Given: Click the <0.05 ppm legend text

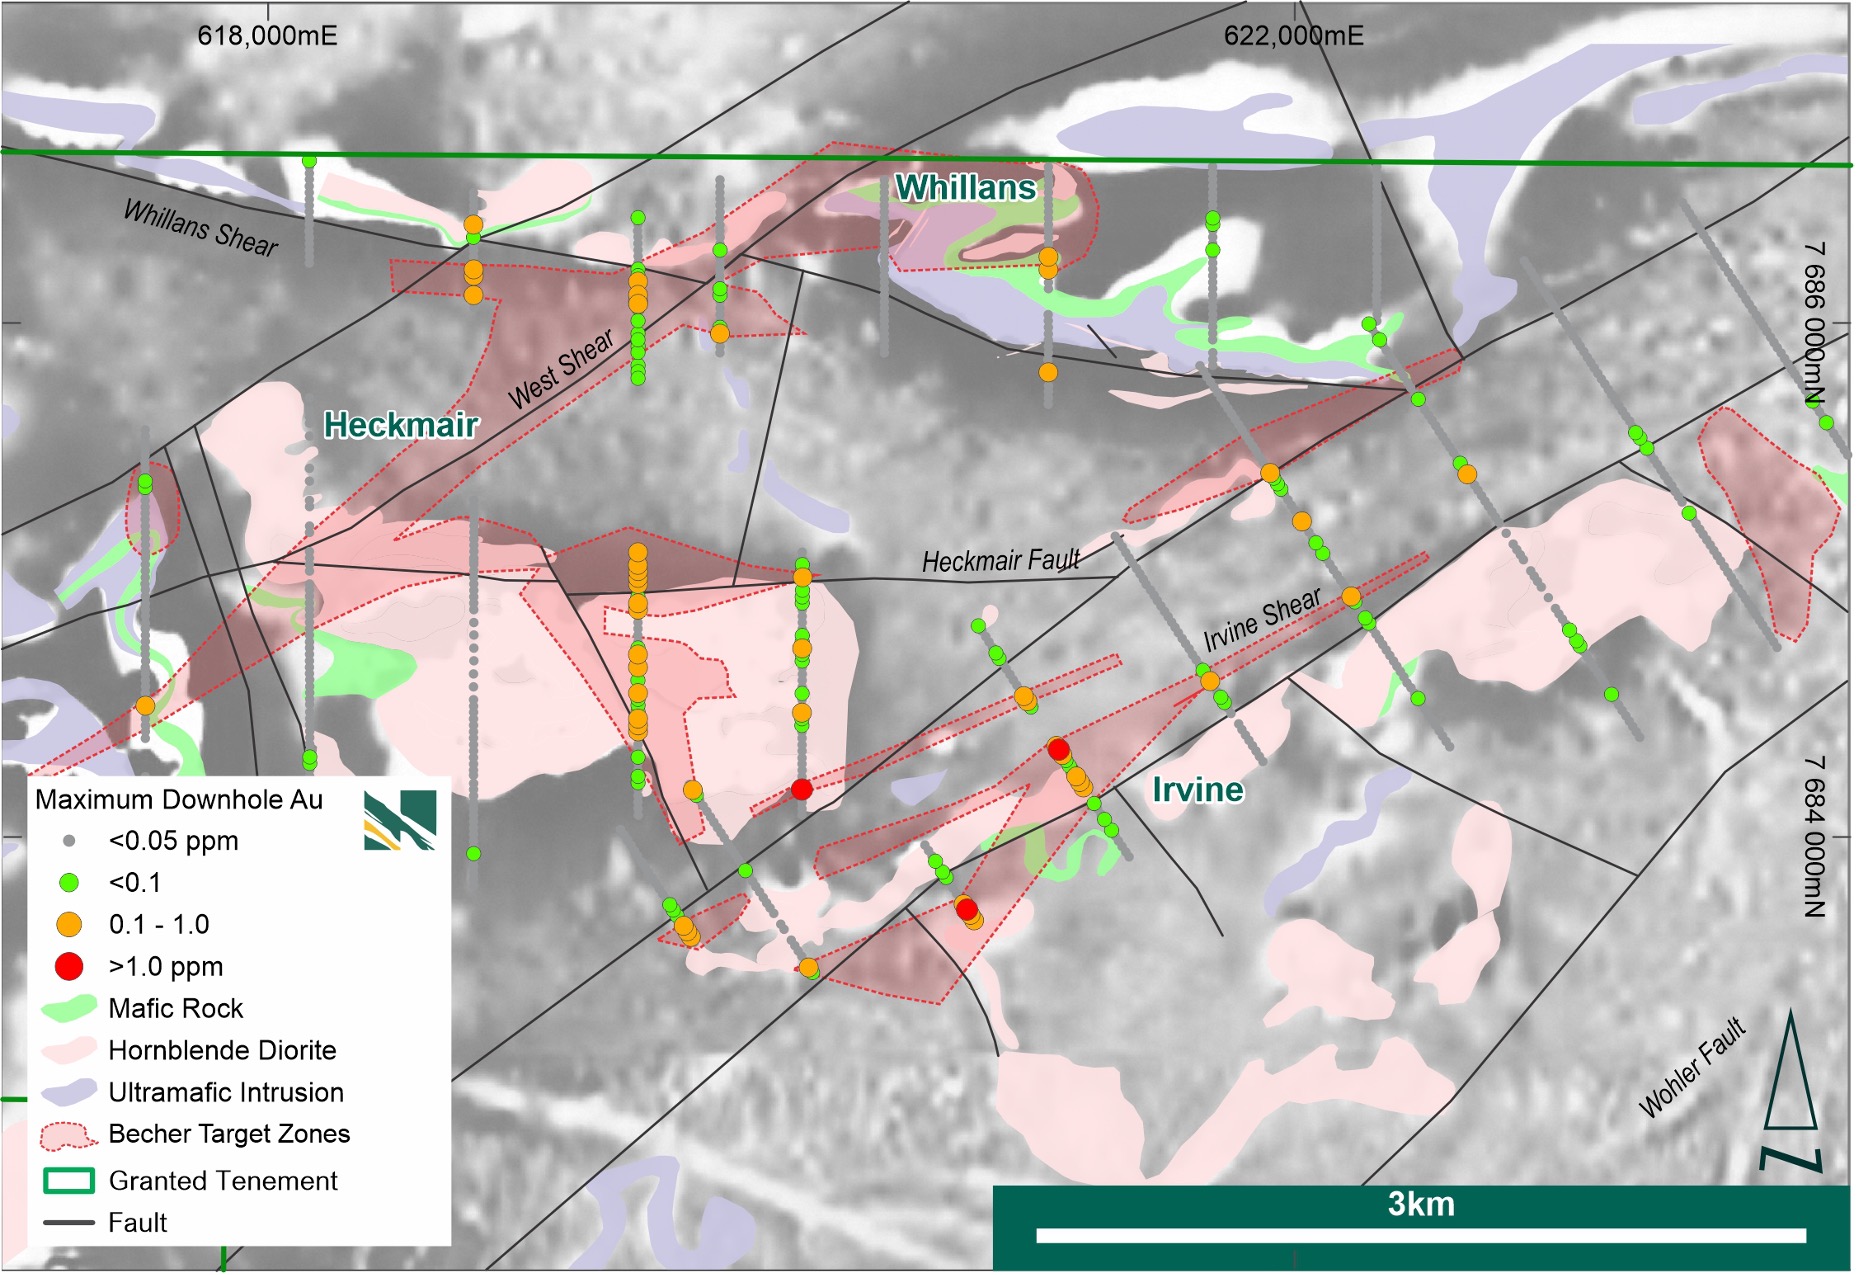Looking at the screenshot, I should click(174, 841).
